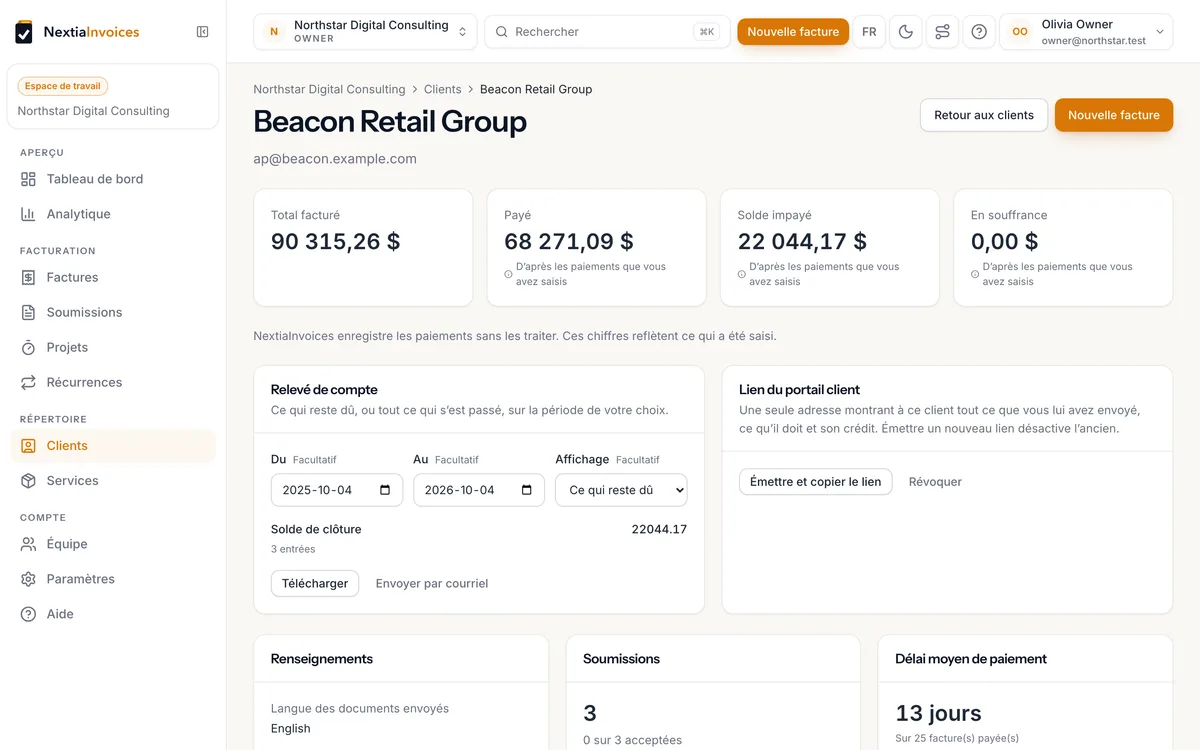Screen dimensions: 1200x750
Task: Open display settings sliders icon in header
Action: 942,32
